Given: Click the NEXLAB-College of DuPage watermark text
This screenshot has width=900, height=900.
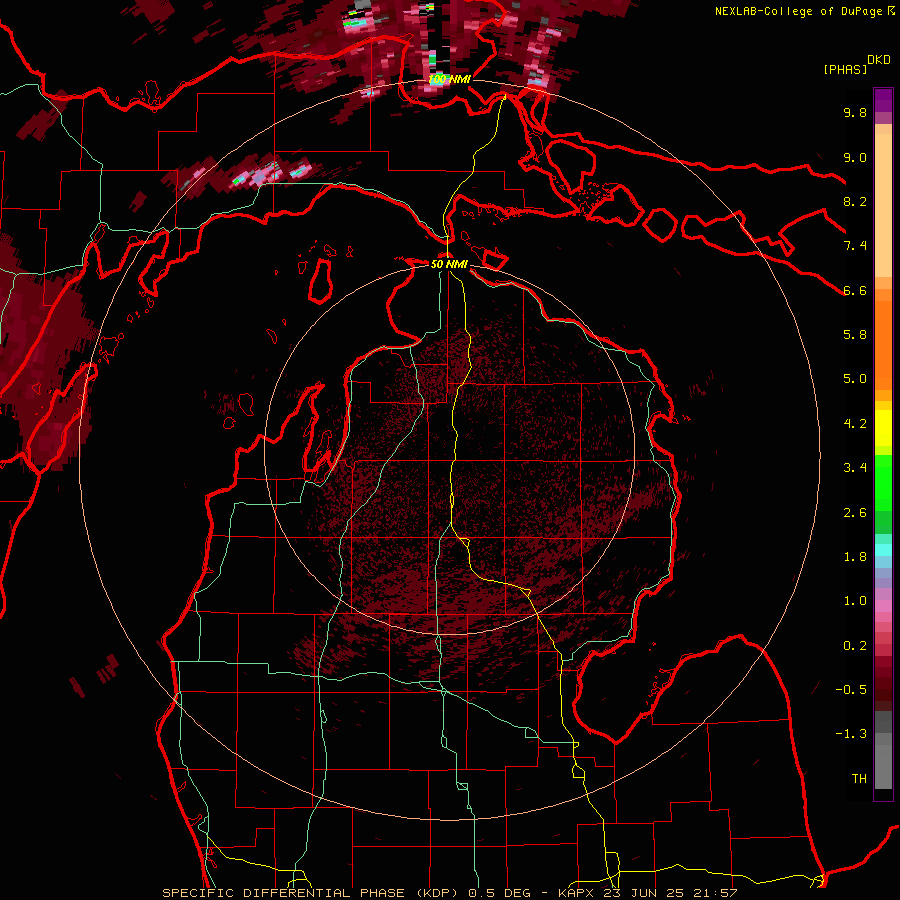Looking at the screenshot, I should coord(800,11).
